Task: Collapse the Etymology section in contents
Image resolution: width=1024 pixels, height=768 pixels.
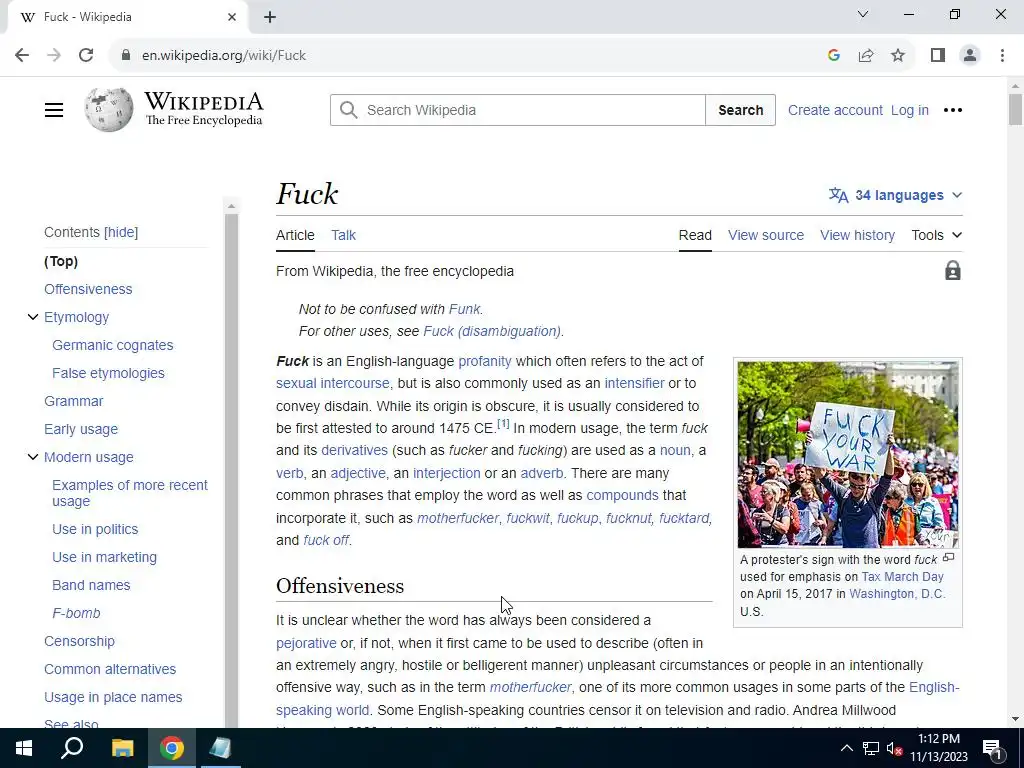Action: (33, 317)
